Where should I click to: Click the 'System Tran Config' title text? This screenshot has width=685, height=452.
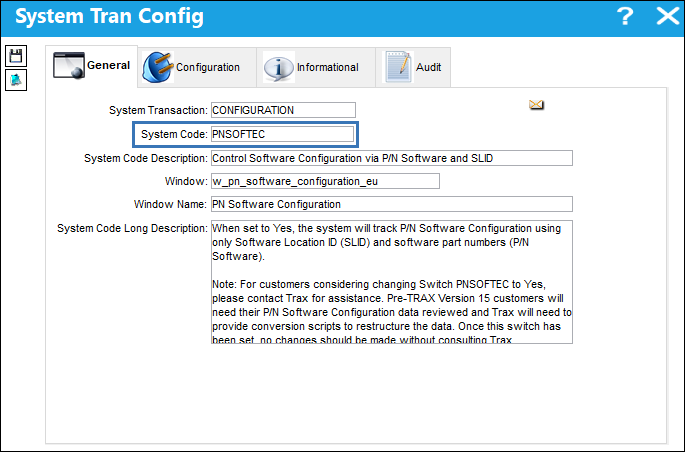pos(109,17)
